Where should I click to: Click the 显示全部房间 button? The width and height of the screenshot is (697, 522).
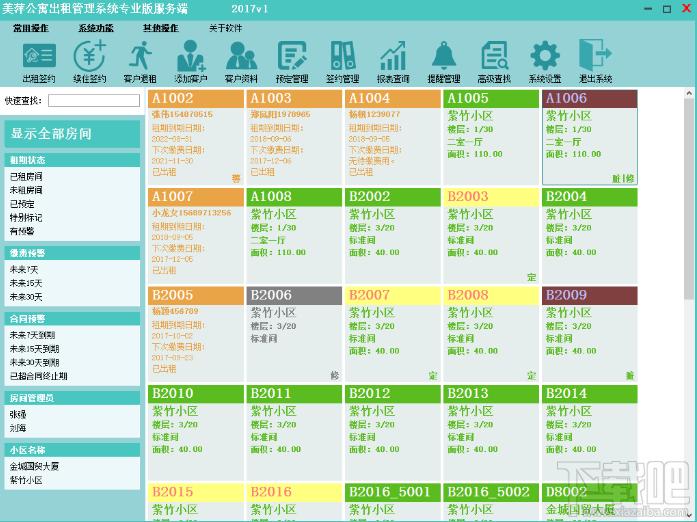(72, 133)
